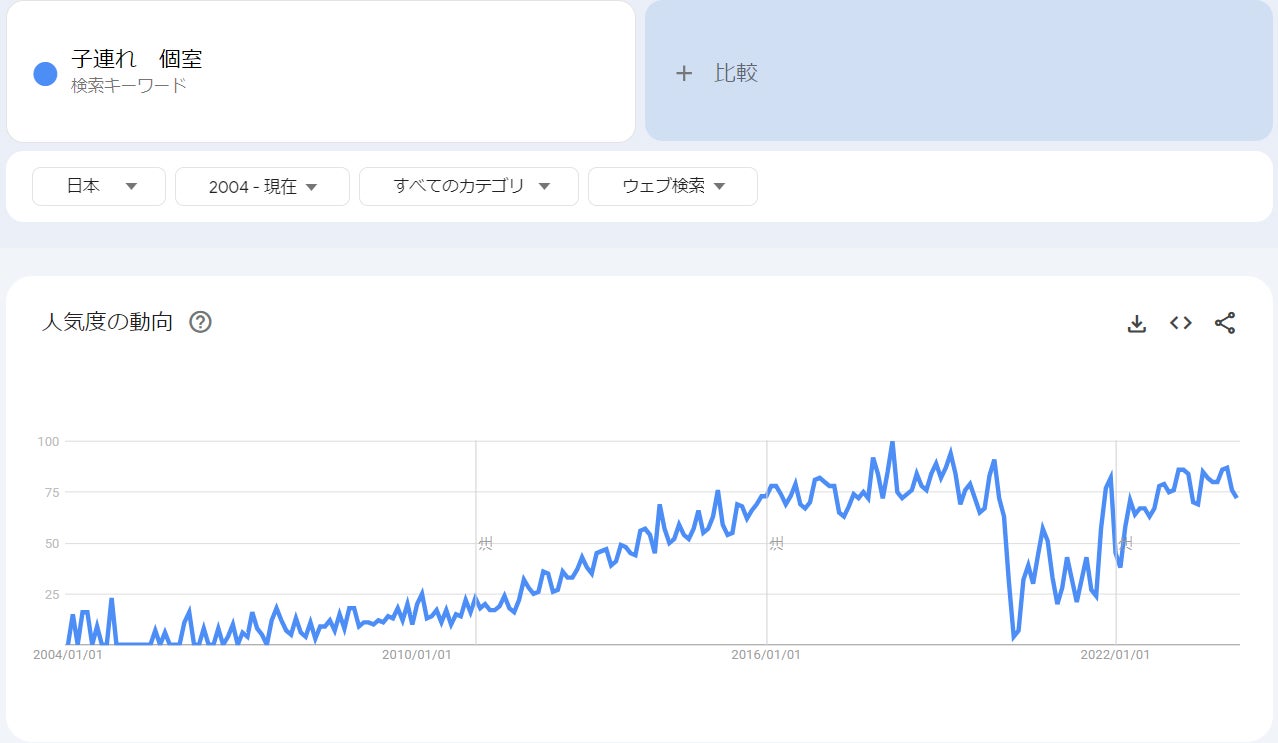The image size is (1278, 743).
Task: Click the 2022/01/01 axis label
Action: pos(1115,655)
